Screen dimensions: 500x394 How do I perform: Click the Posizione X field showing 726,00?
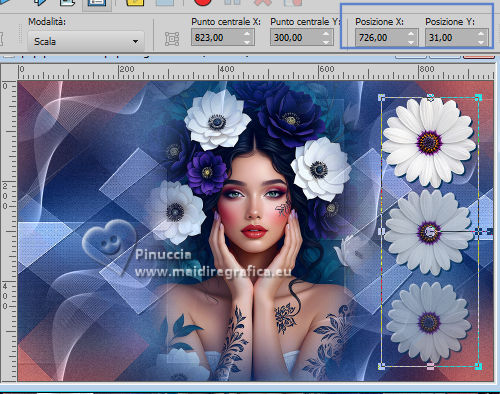[x=381, y=37]
